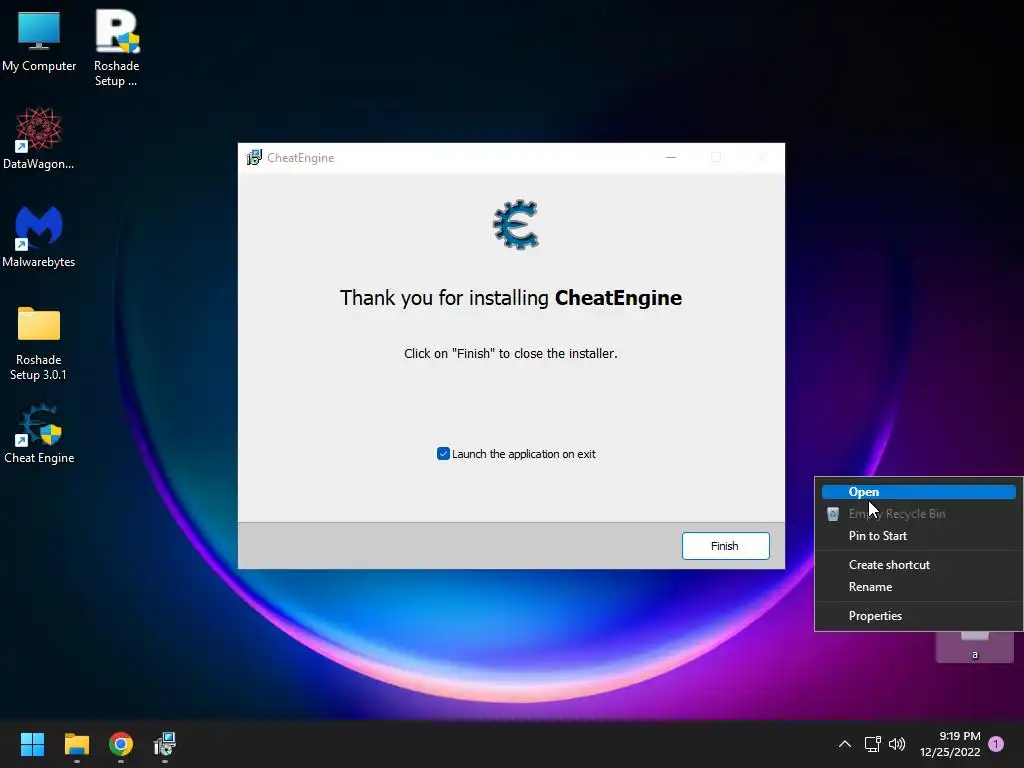
Task: Select Create shortcut in context menu
Action: [918, 565]
